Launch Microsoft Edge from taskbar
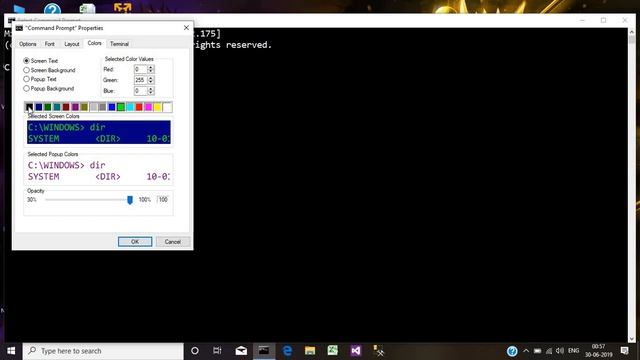 [x=287, y=351]
